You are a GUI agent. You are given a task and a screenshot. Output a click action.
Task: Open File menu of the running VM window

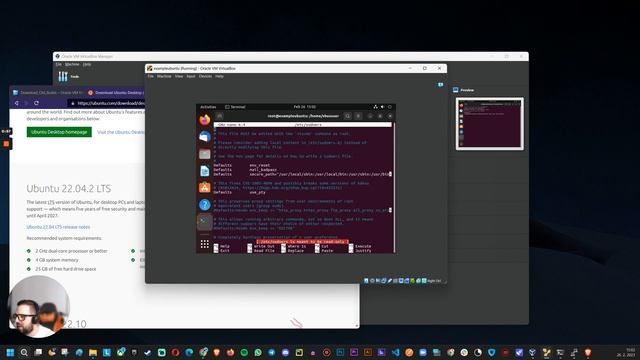click(x=151, y=76)
